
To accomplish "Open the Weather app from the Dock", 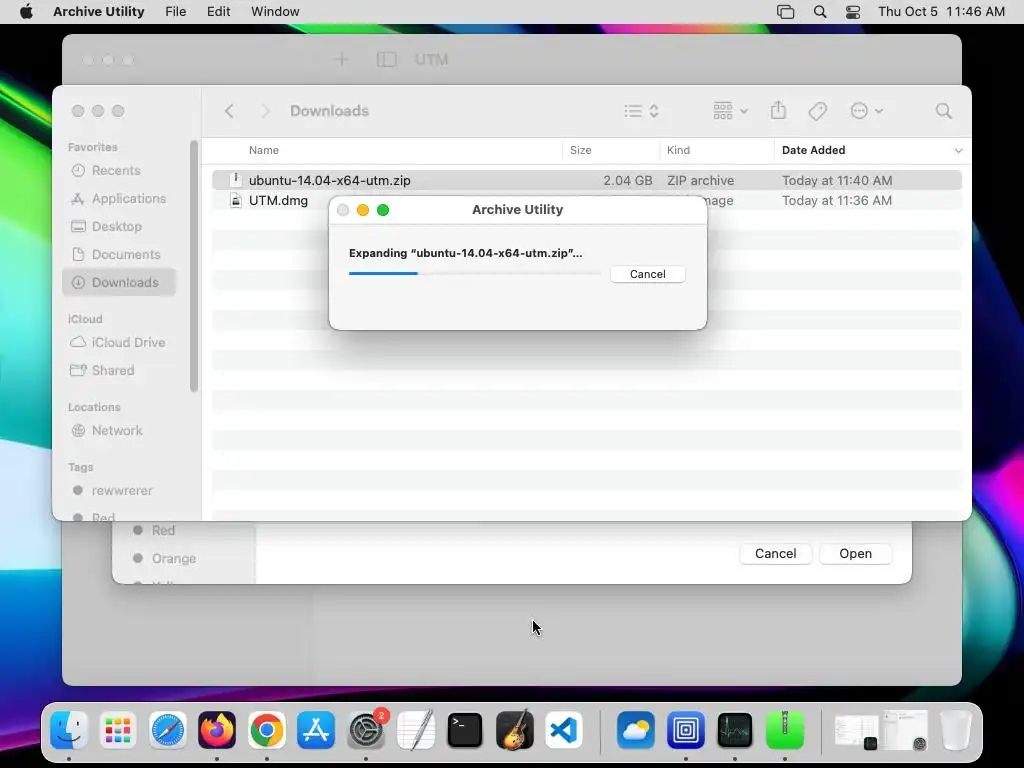I will [x=635, y=730].
